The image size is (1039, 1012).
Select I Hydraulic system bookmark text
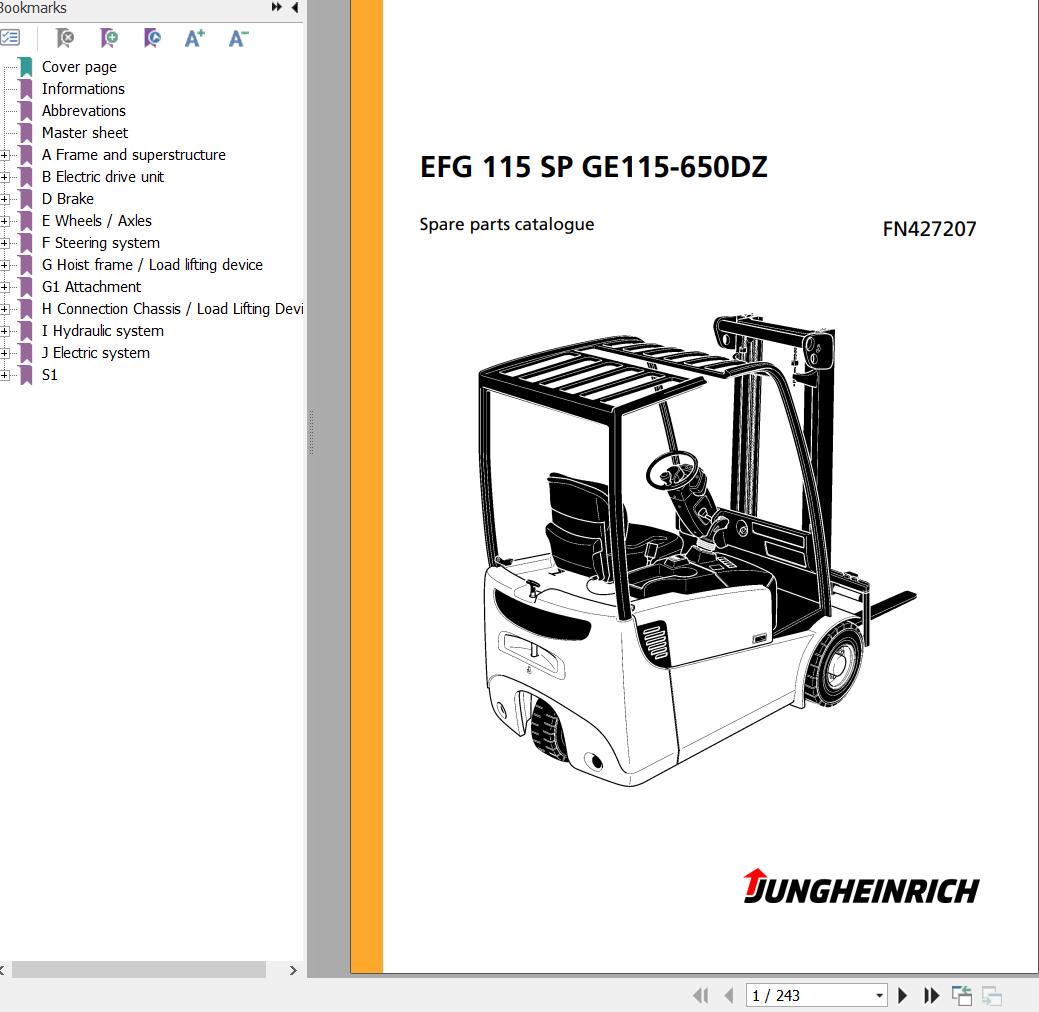coord(103,331)
